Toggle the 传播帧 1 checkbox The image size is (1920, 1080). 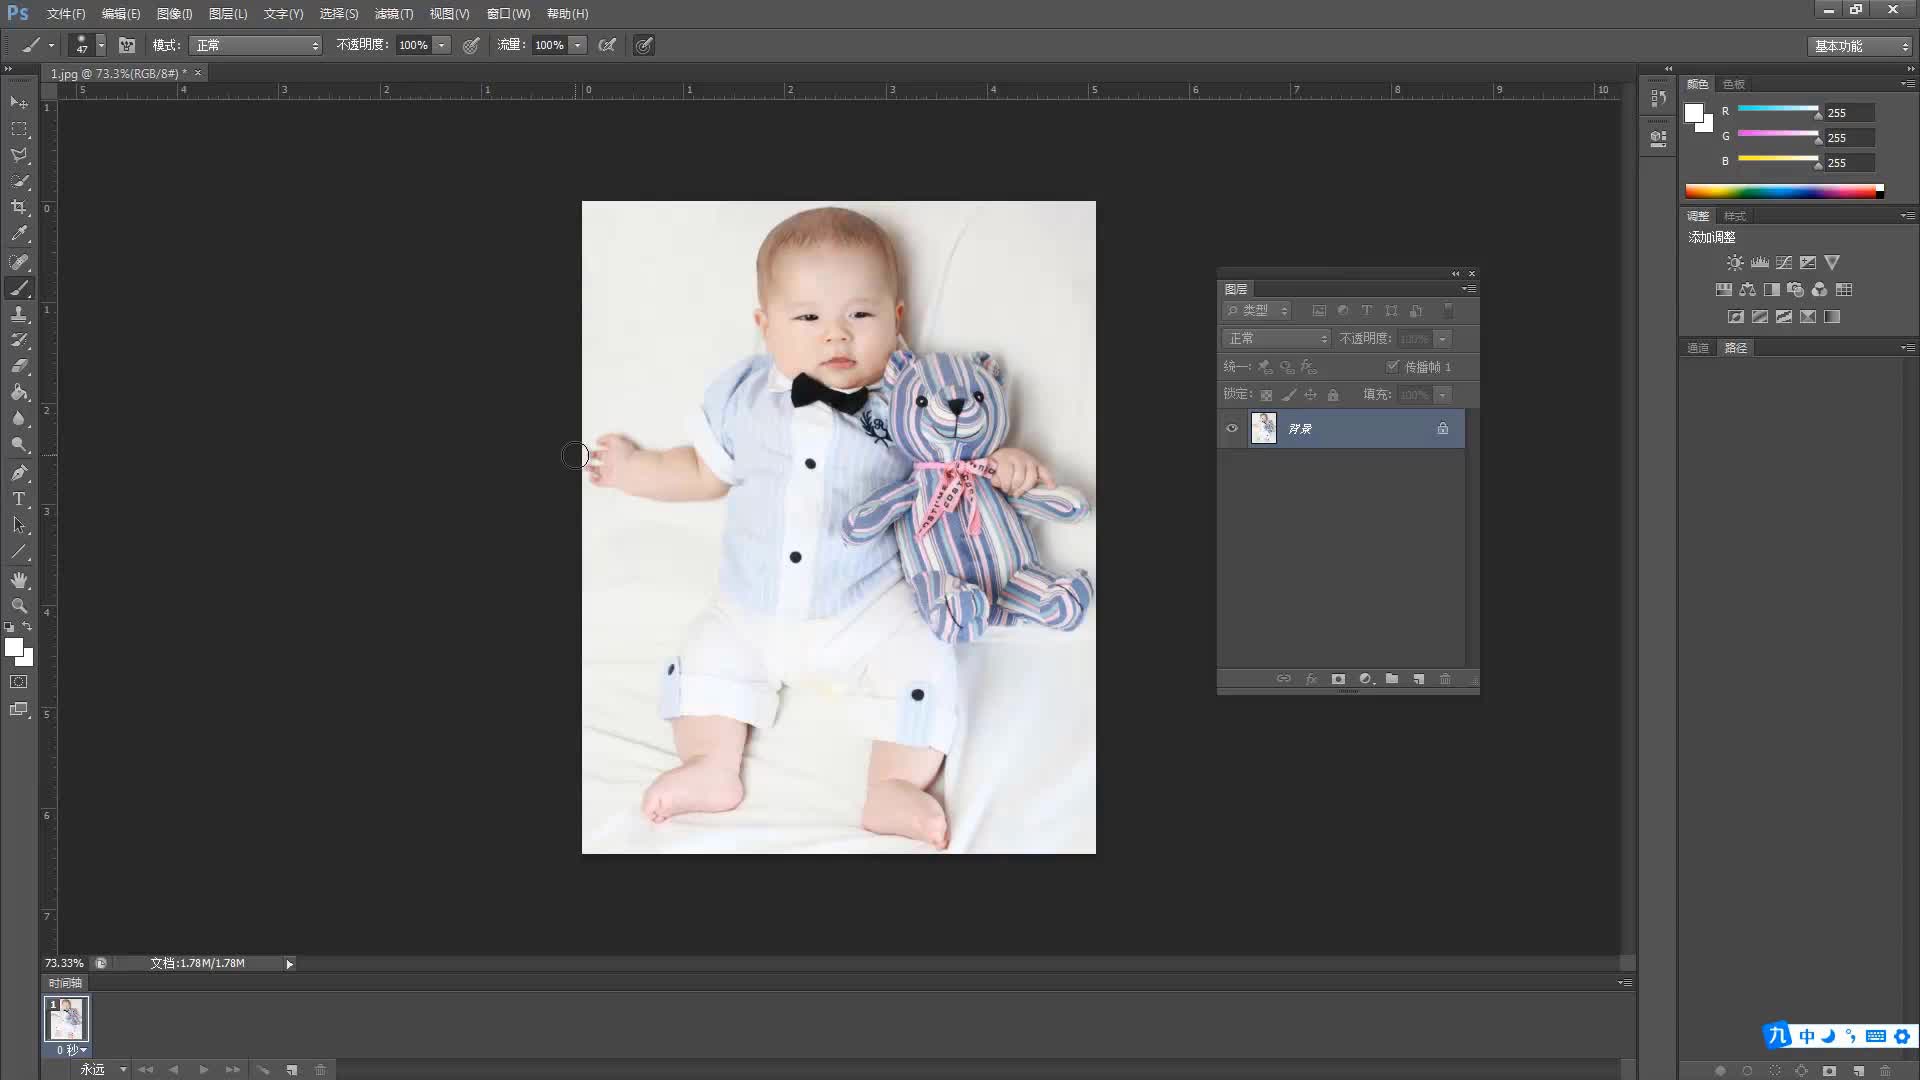point(1392,367)
